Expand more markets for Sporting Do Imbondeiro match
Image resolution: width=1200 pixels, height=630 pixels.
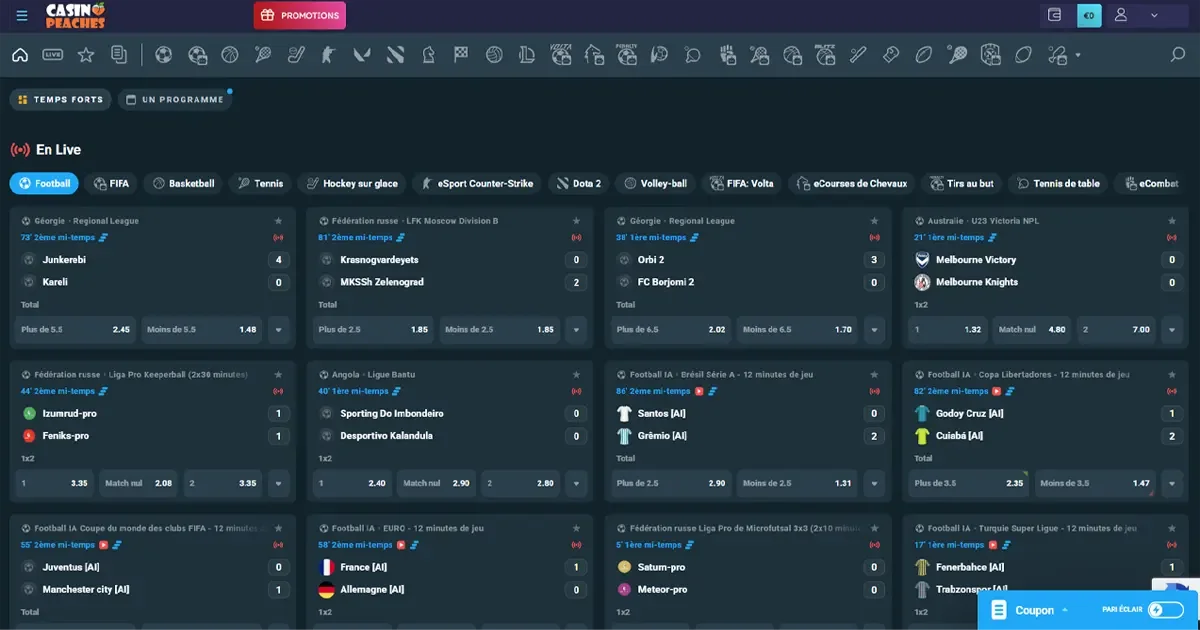(x=576, y=483)
